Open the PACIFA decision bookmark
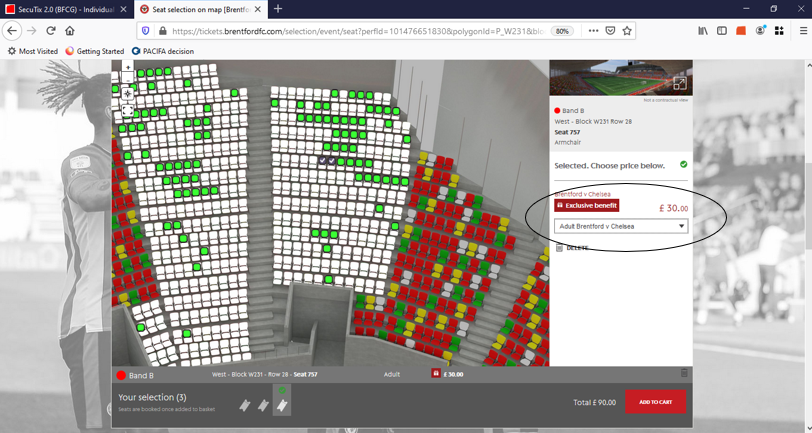Screen dimensions: 812x433 163,51
